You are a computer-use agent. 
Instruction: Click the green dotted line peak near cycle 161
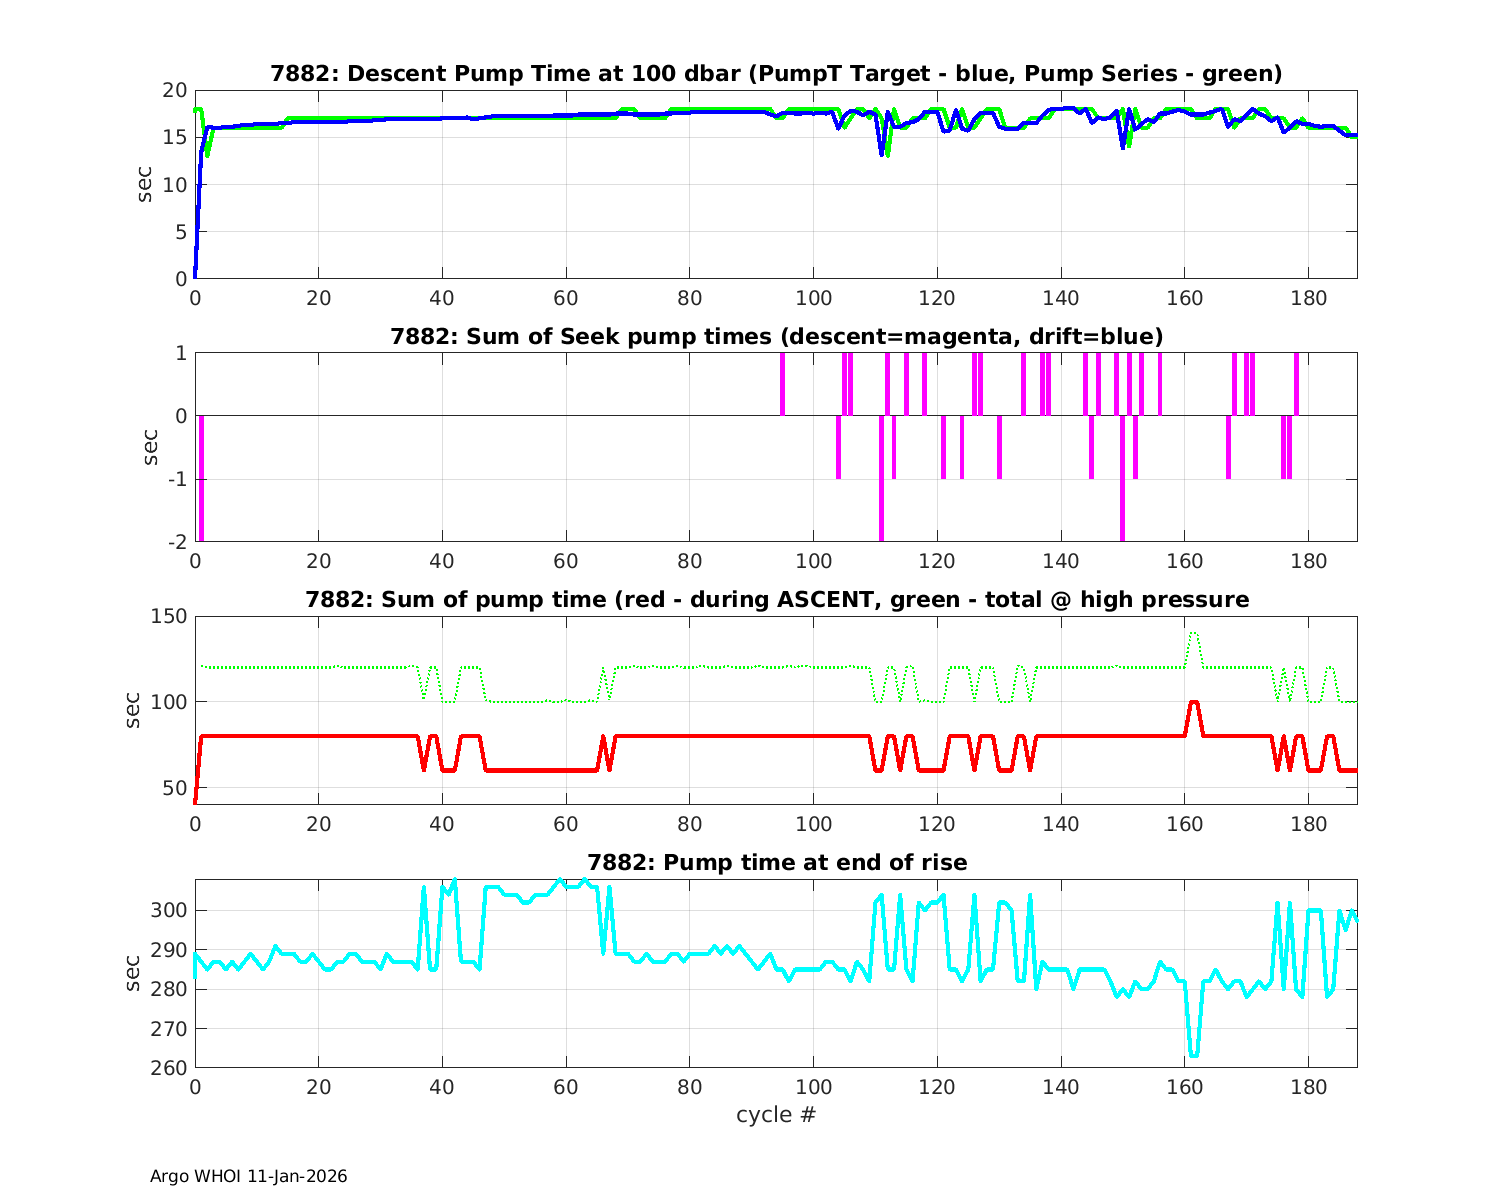tap(1193, 633)
